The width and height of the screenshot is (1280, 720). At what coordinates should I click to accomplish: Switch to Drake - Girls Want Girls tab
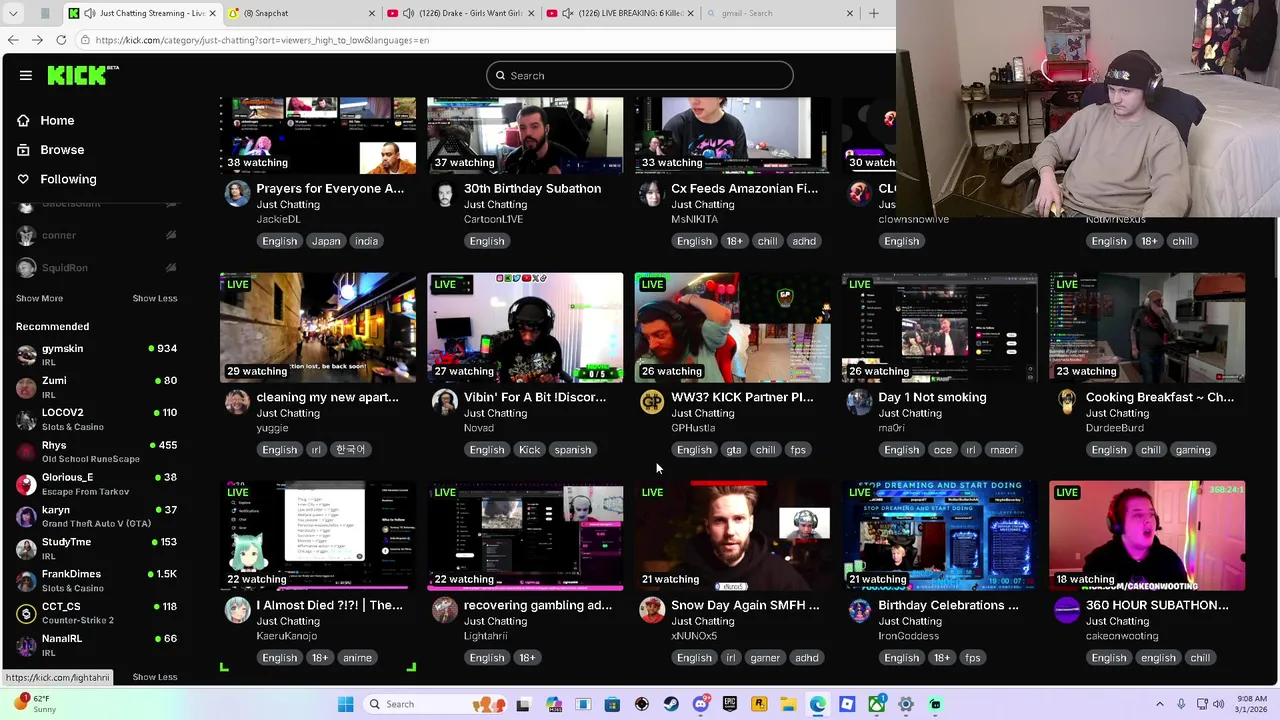(460, 13)
